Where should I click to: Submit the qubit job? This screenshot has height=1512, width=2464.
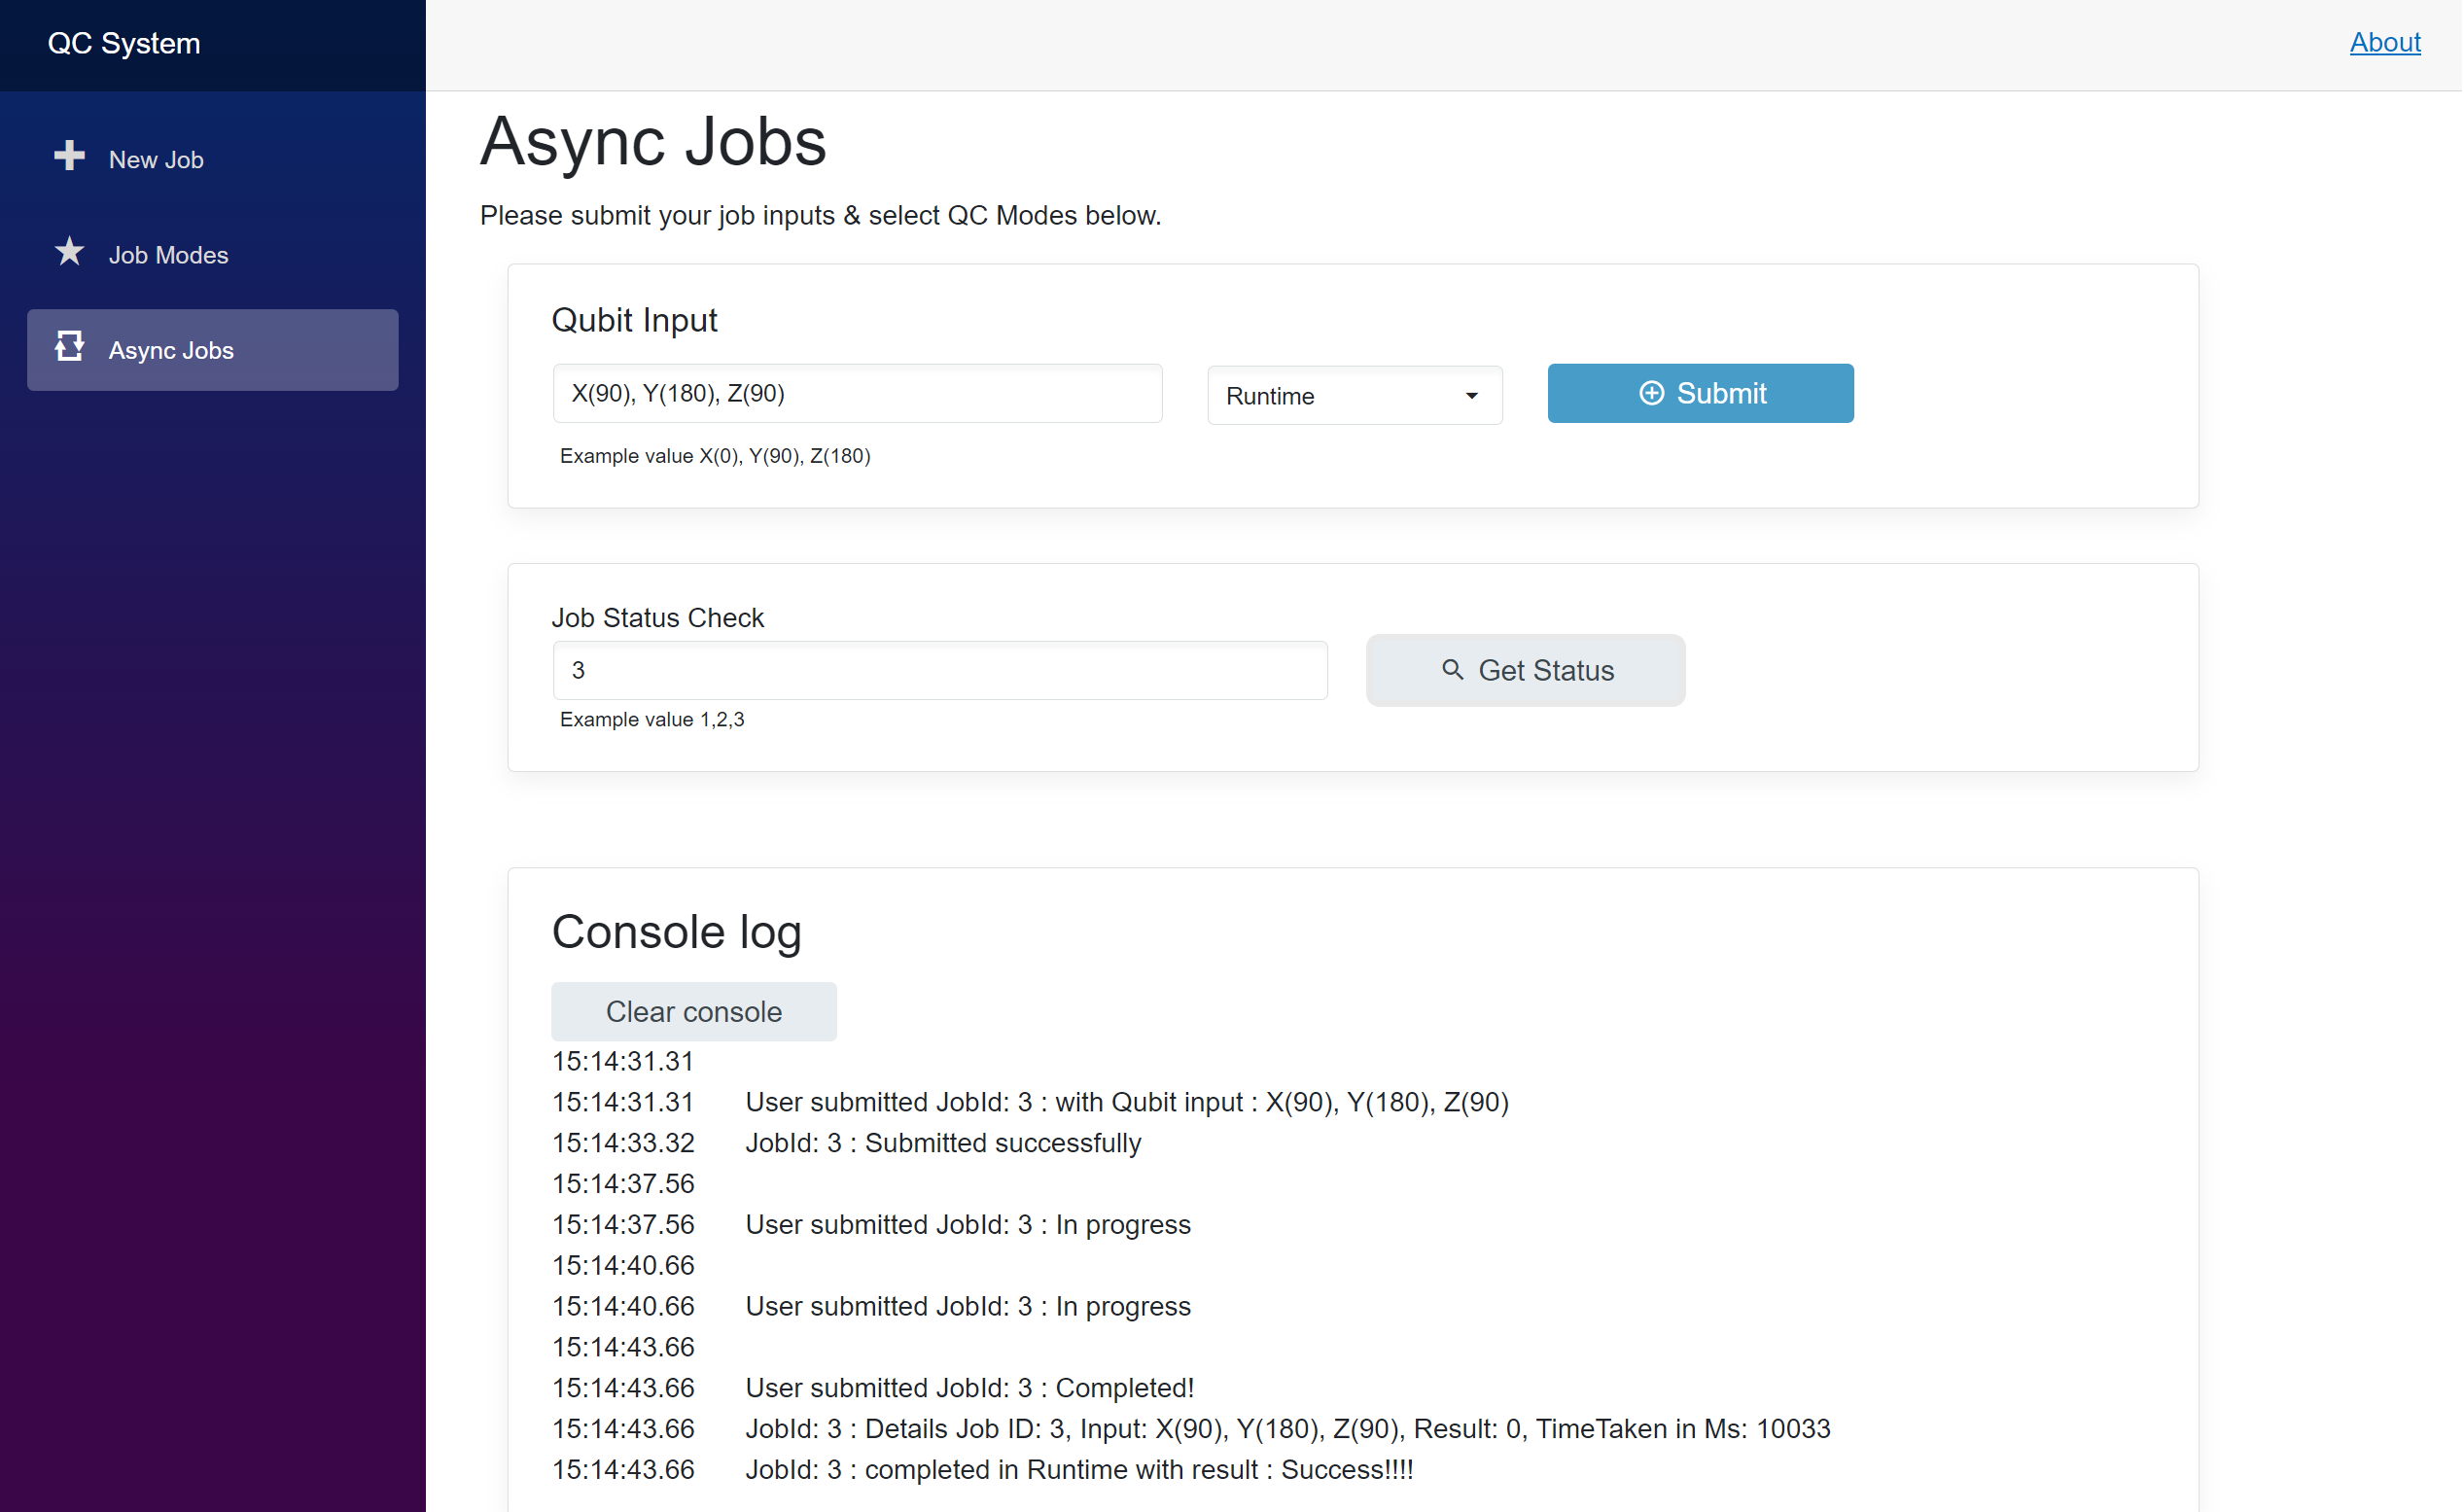[x=1701, y=394]
